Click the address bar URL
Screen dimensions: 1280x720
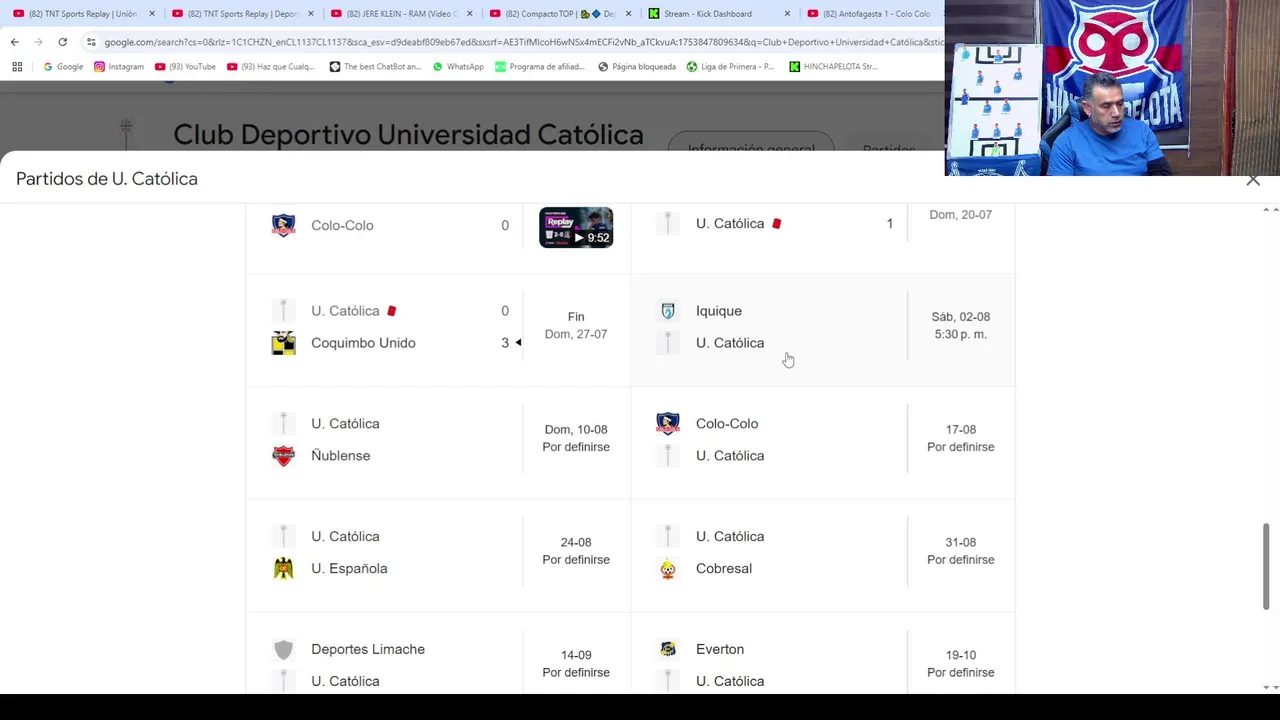522,42
